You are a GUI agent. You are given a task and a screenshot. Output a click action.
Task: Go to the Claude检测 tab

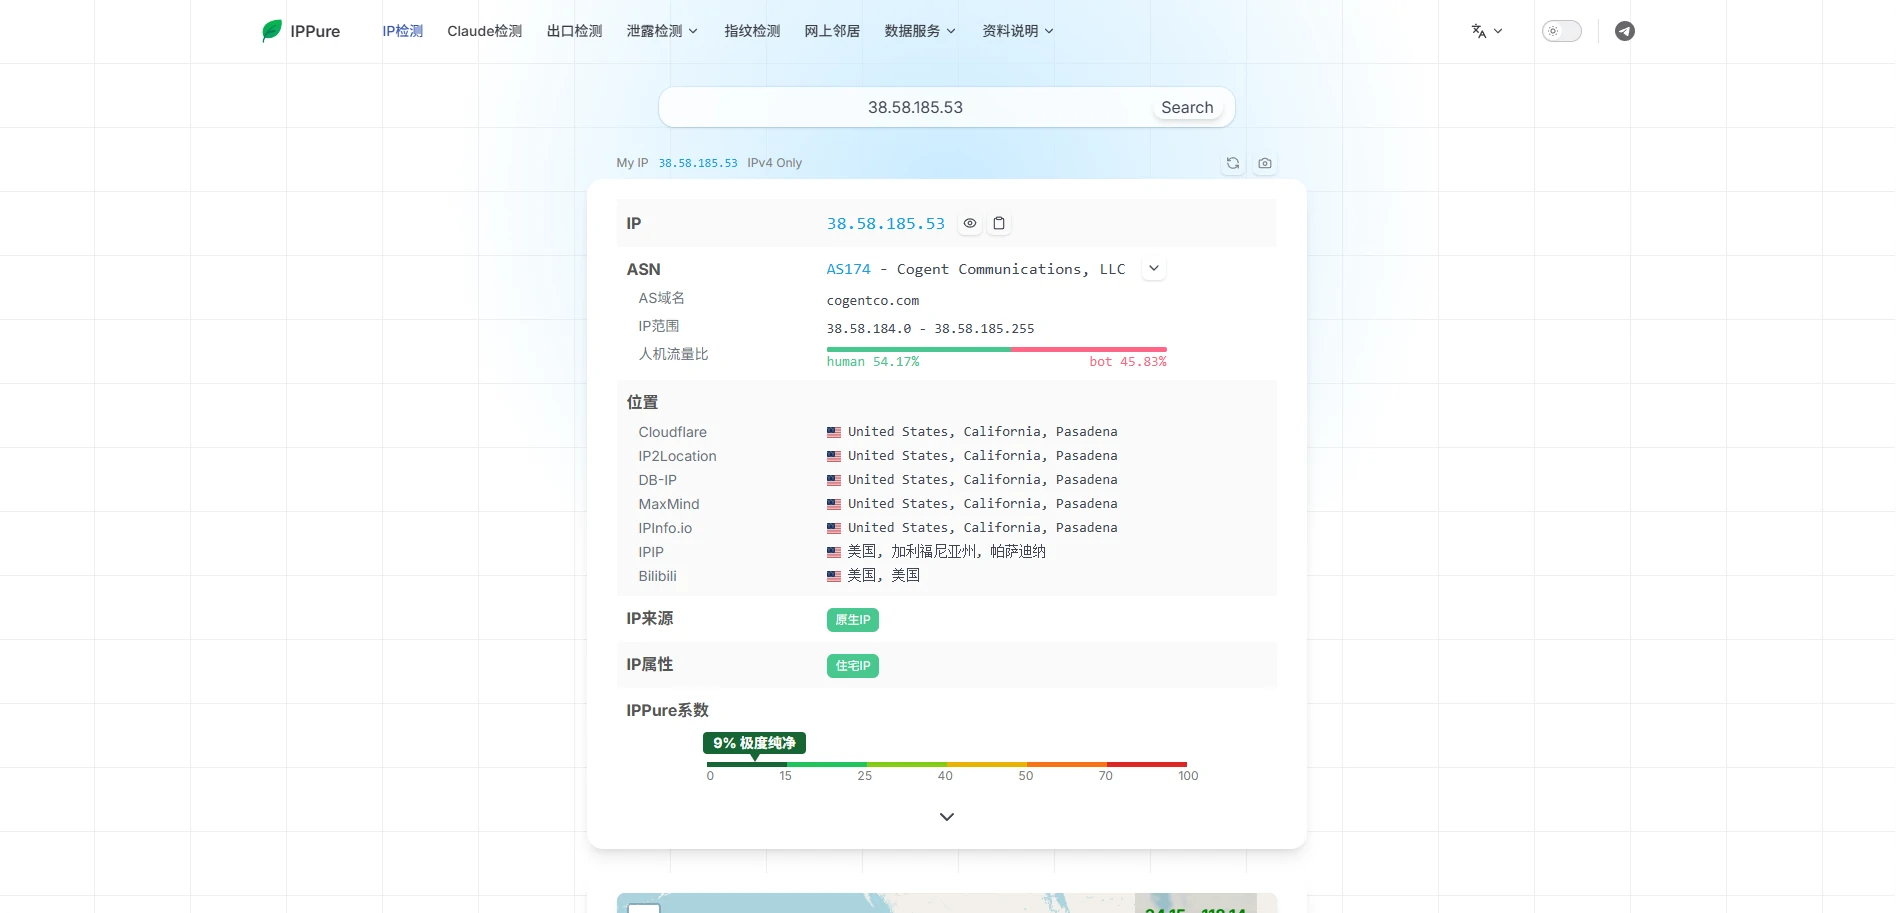pos(485,31)
